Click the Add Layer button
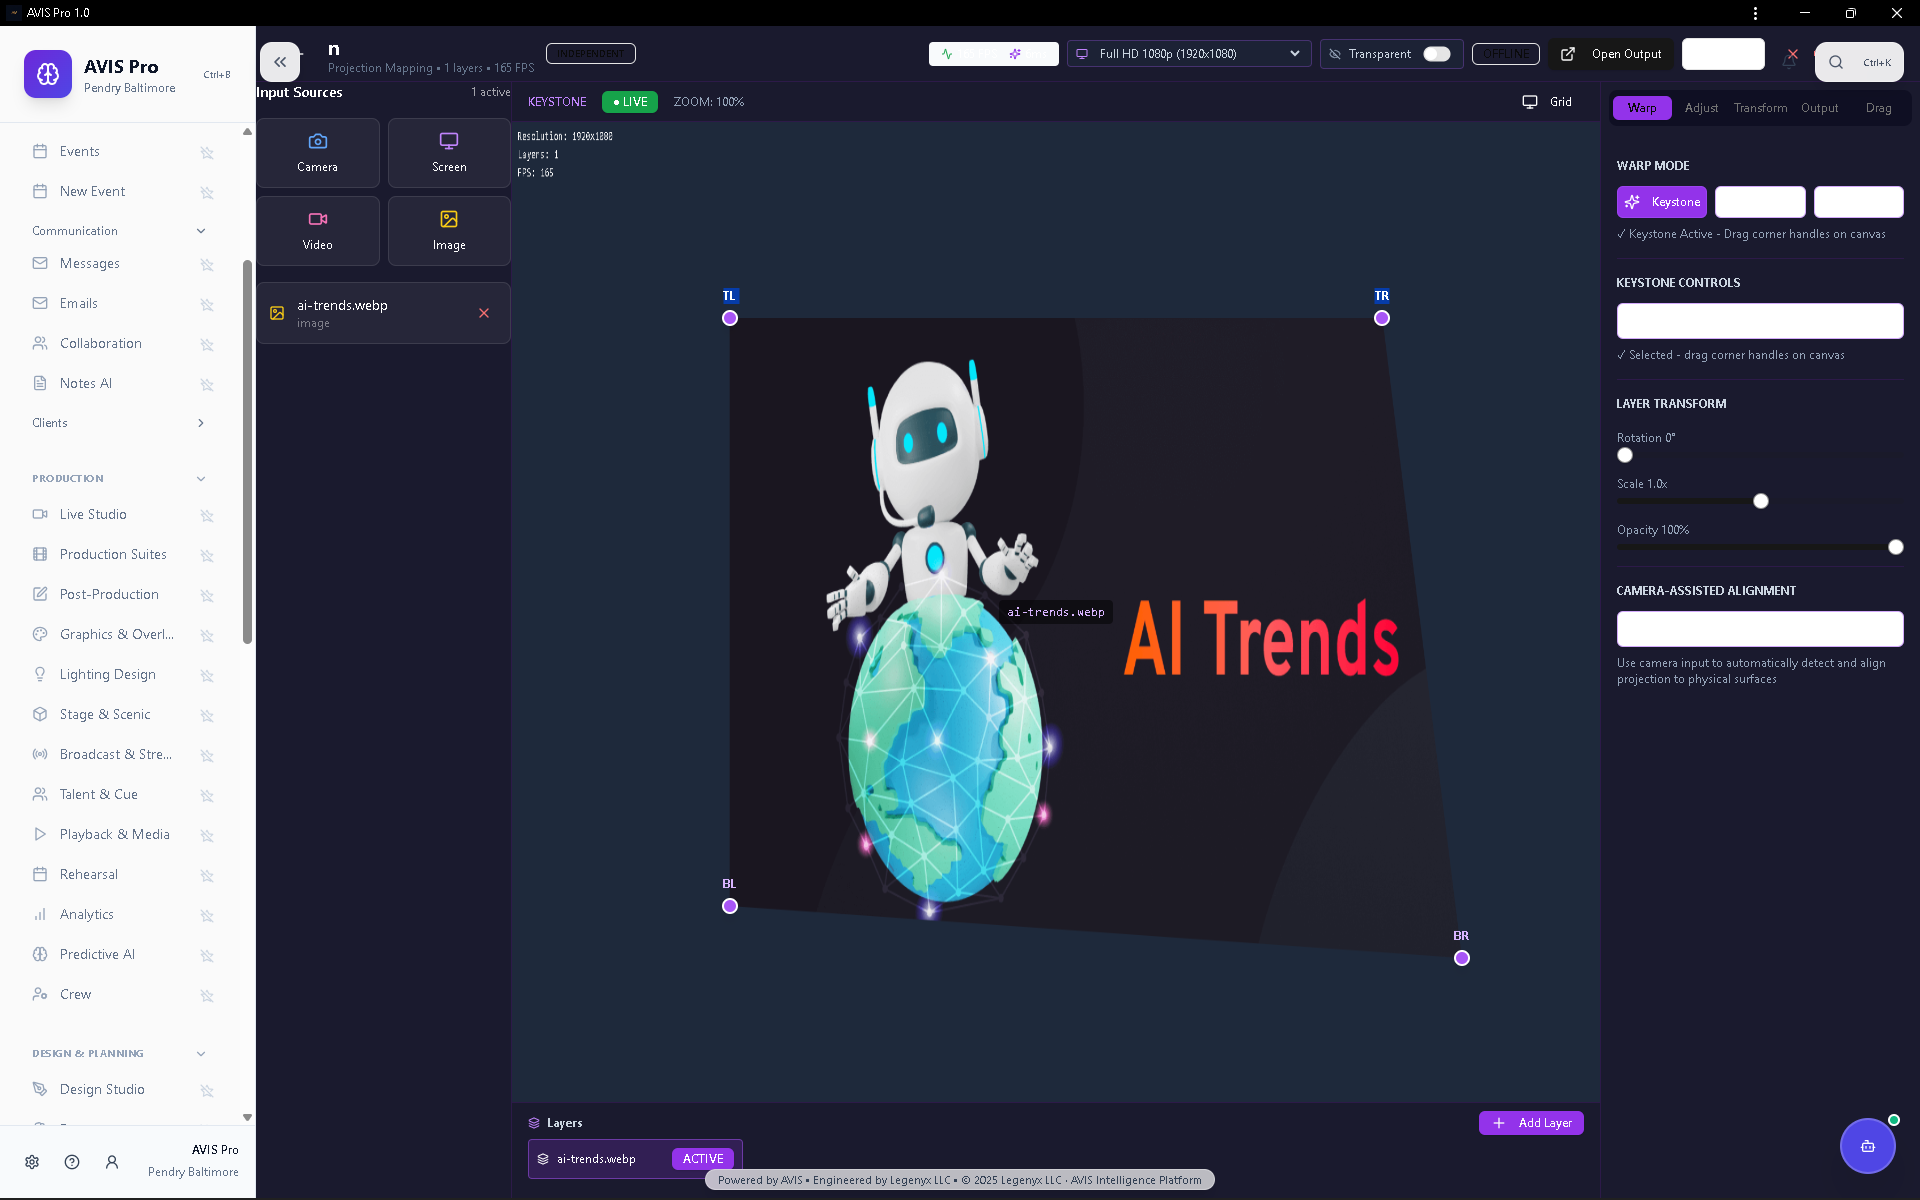Screen dimensions: 1920x1200 point(1531,1123)
